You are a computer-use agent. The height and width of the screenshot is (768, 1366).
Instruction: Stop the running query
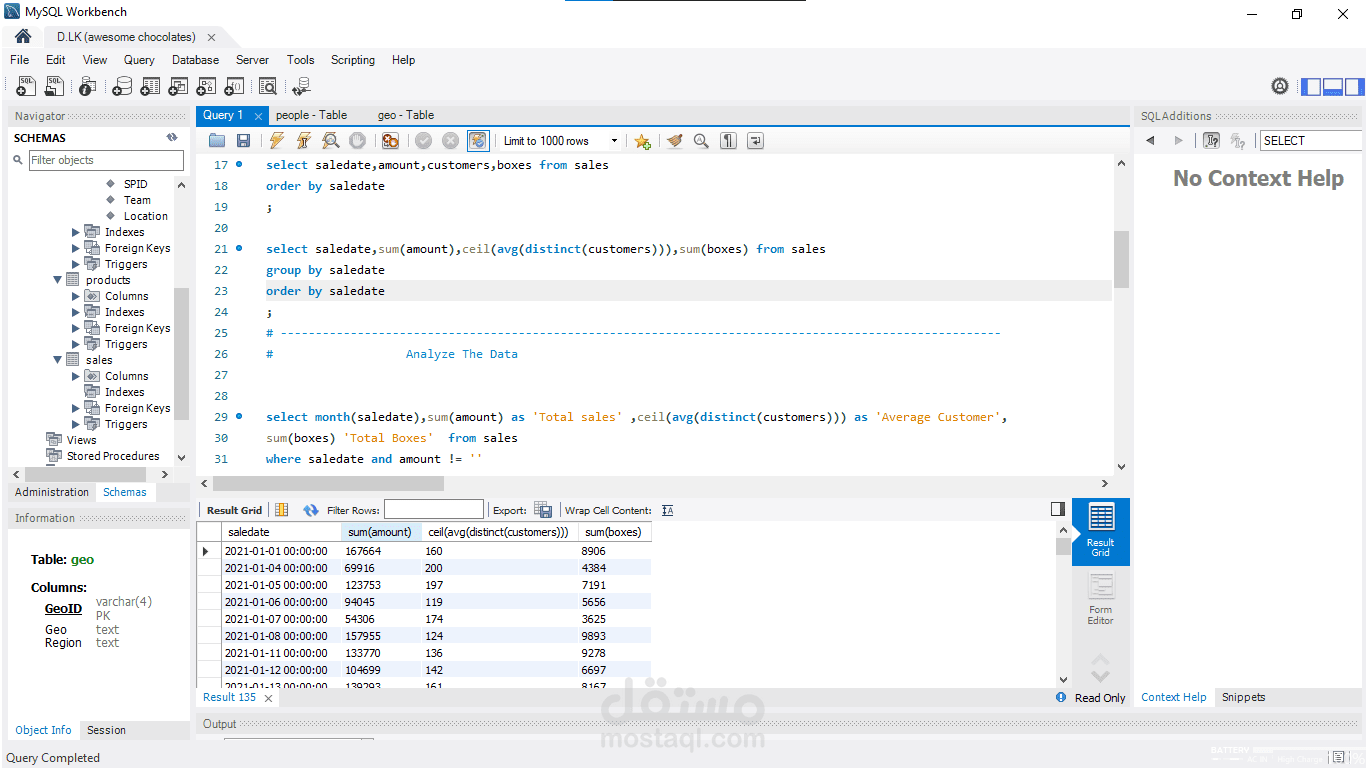(357, 141)
